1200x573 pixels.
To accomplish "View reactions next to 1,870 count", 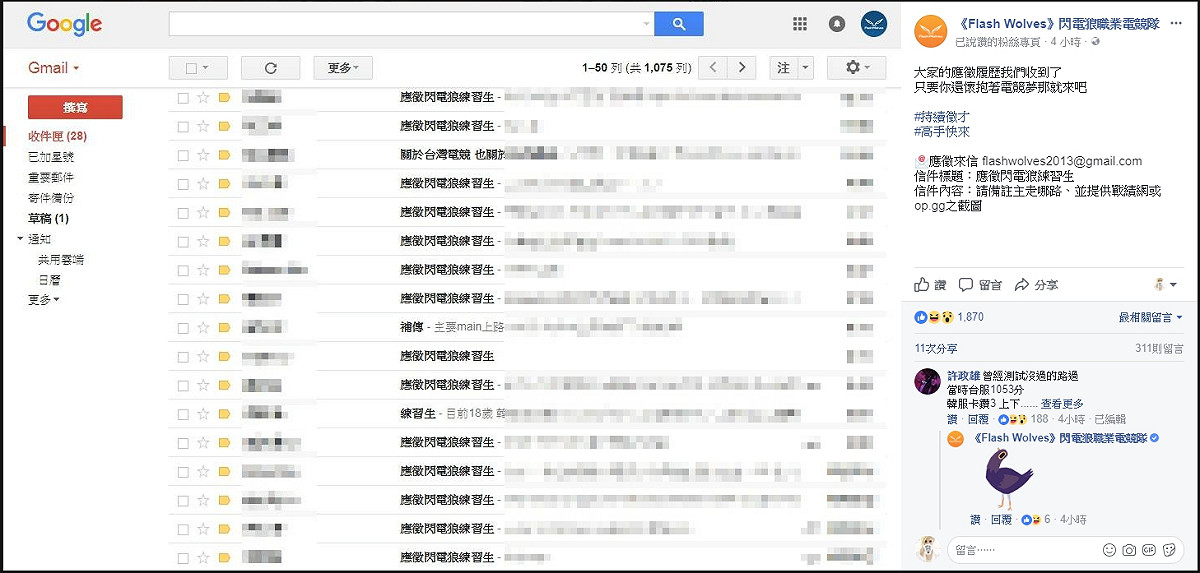I will pyautogui.click(x=935, y=317).
